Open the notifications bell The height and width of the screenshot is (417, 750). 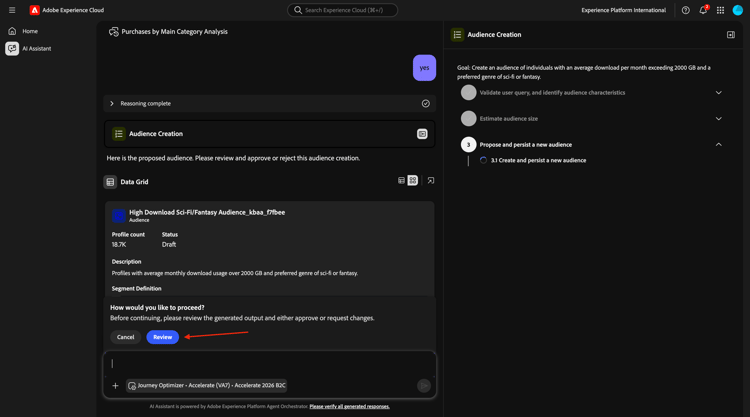click(703, 10)
